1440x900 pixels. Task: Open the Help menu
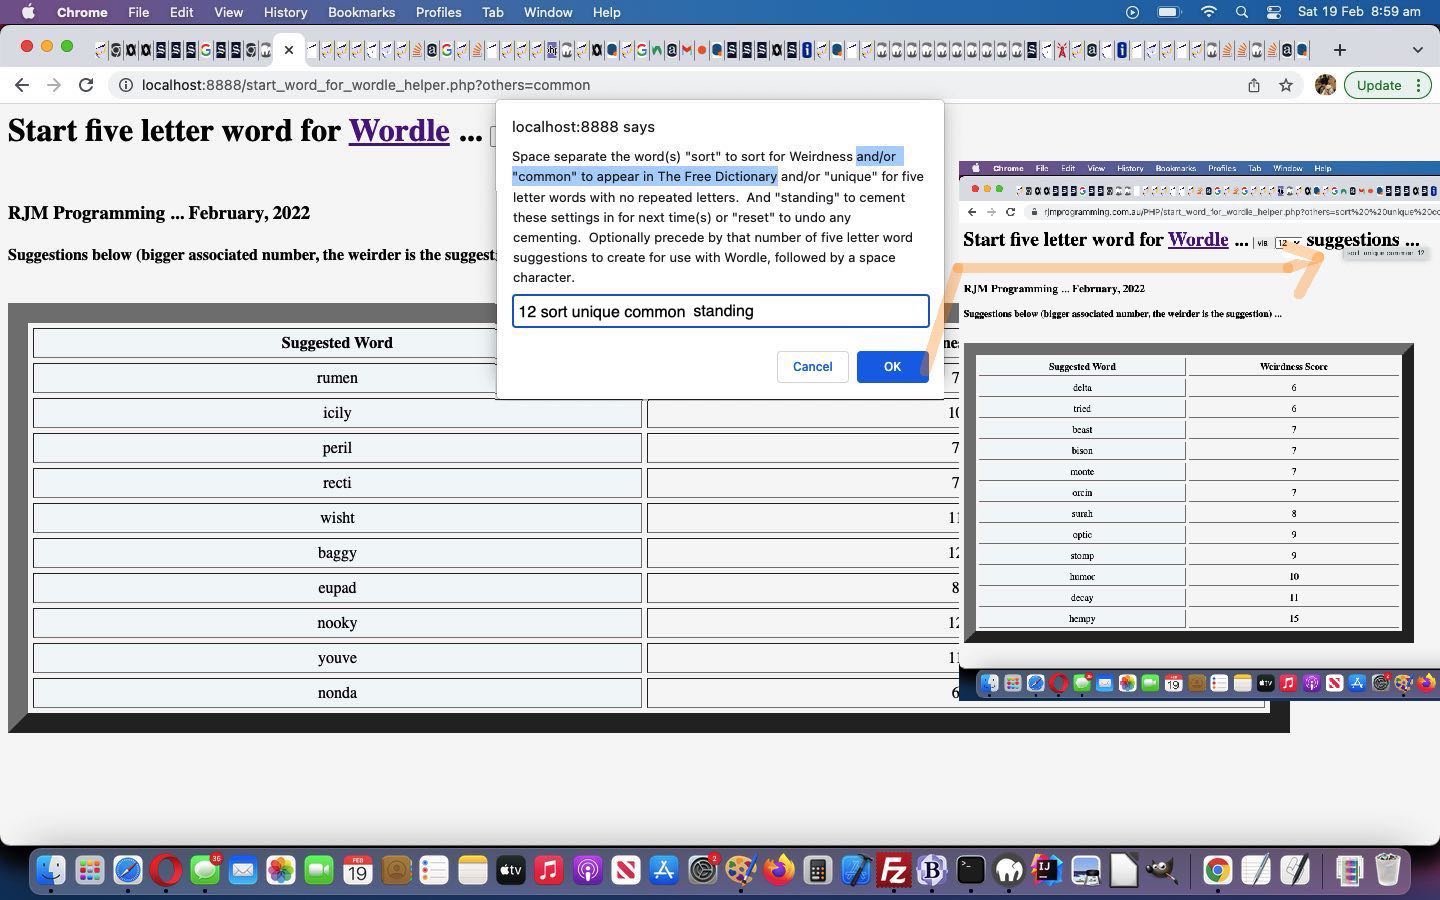pyautogui.click(x=606, y=12)
